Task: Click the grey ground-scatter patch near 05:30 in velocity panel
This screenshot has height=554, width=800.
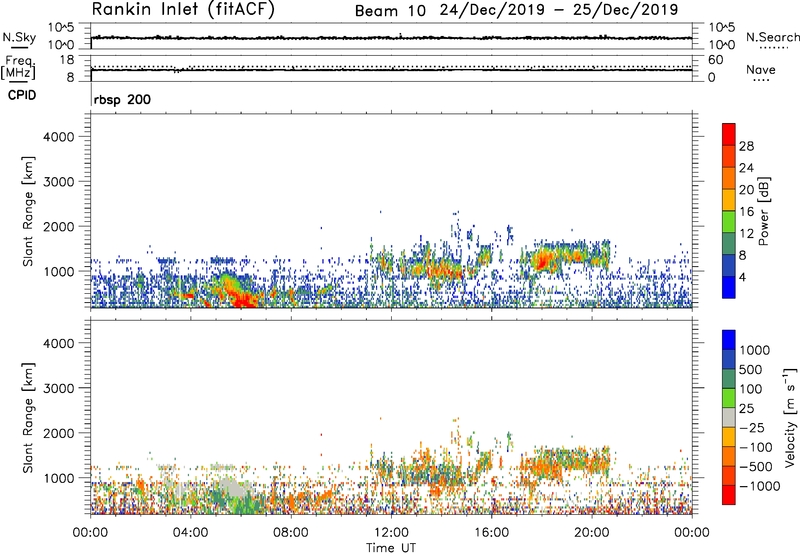Action: [232, 487]
